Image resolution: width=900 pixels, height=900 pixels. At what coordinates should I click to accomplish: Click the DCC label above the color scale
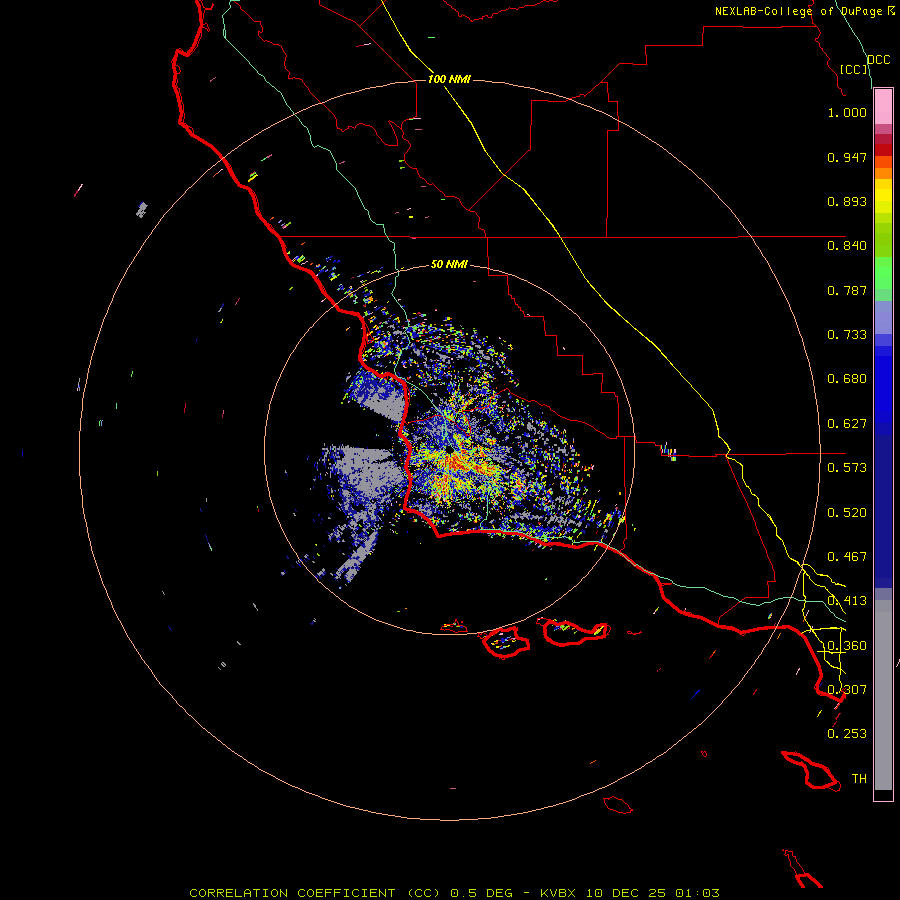(878, 60)
